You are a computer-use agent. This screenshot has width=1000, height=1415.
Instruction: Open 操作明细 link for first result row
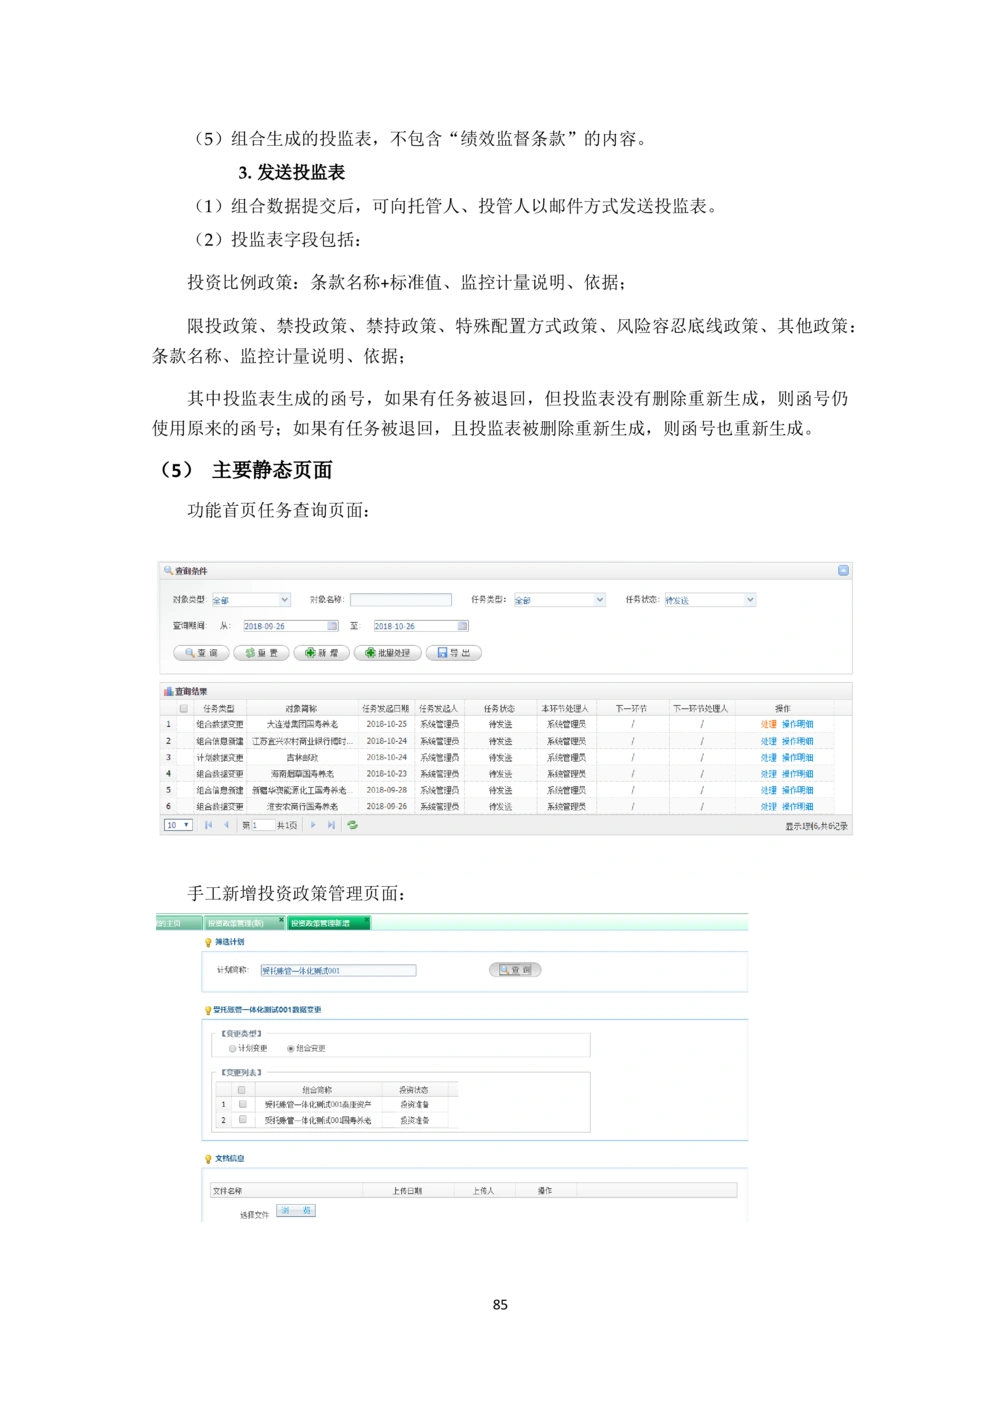[x=797, y=724]
